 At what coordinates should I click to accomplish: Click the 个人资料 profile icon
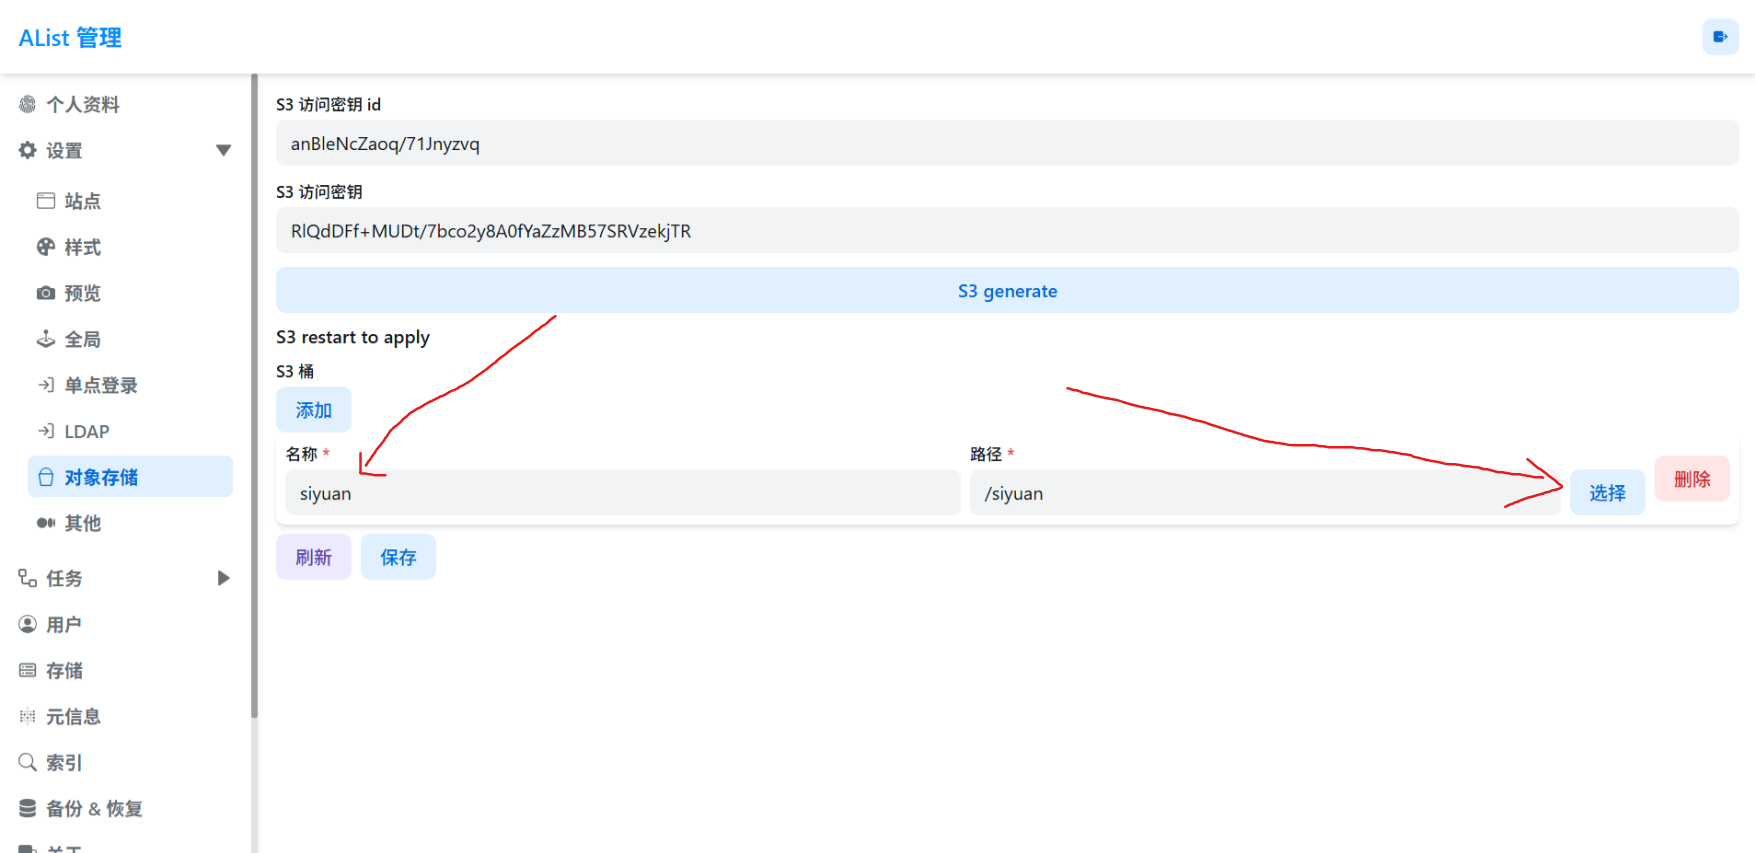coord(27,104)
